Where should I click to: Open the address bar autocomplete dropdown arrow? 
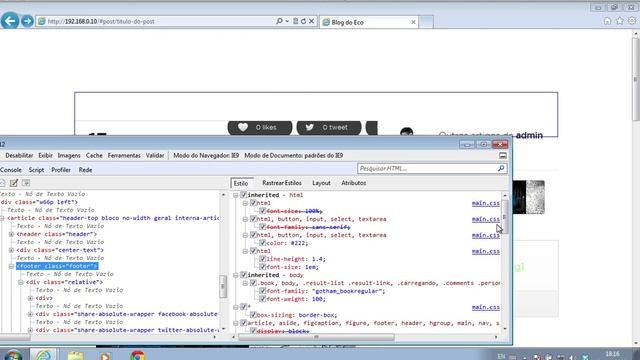pos(287,21)
